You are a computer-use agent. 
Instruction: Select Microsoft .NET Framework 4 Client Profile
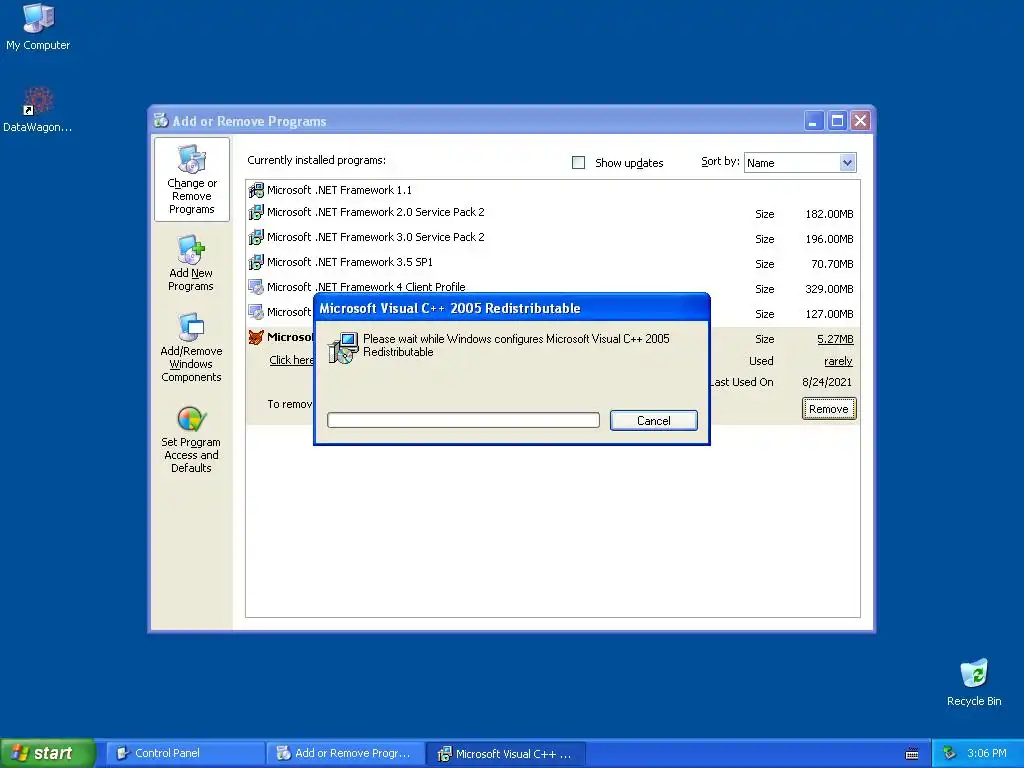(366, 287)
